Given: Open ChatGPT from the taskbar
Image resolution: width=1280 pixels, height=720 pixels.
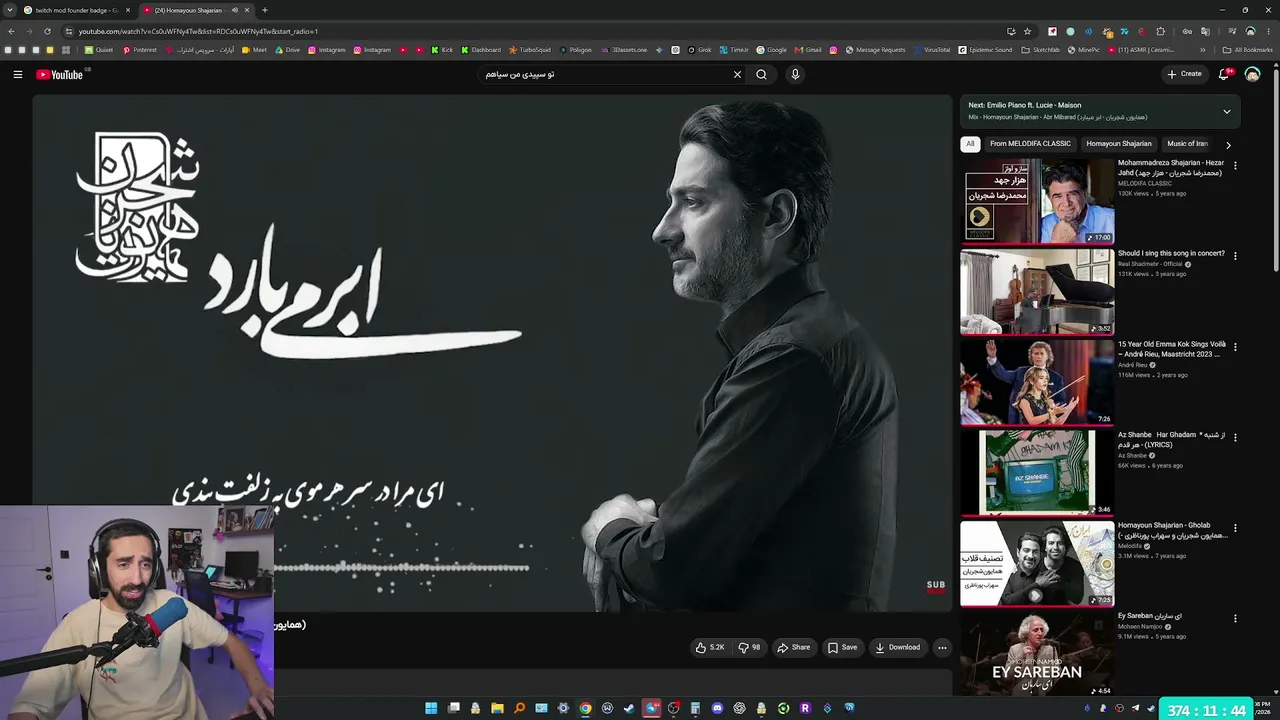Looking at the screenshot, I should (x=739, y=708).
